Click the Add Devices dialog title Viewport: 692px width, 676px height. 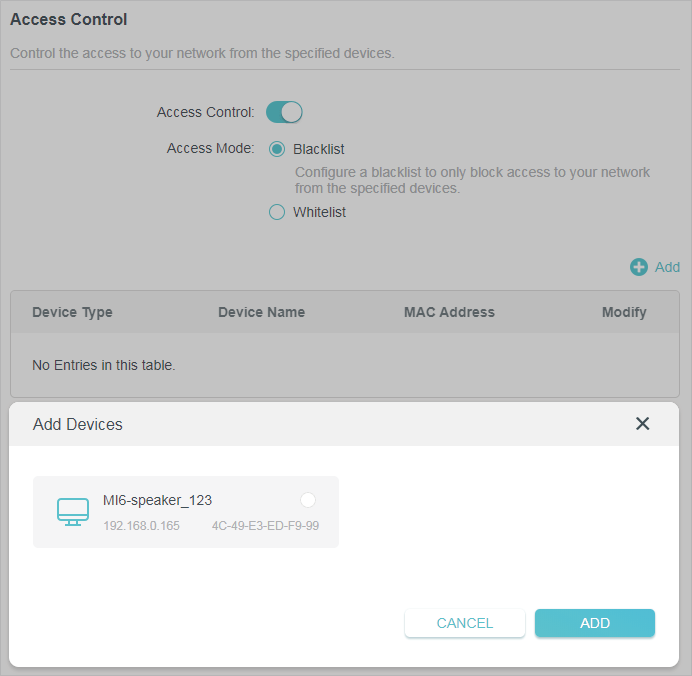click(78, 424)
